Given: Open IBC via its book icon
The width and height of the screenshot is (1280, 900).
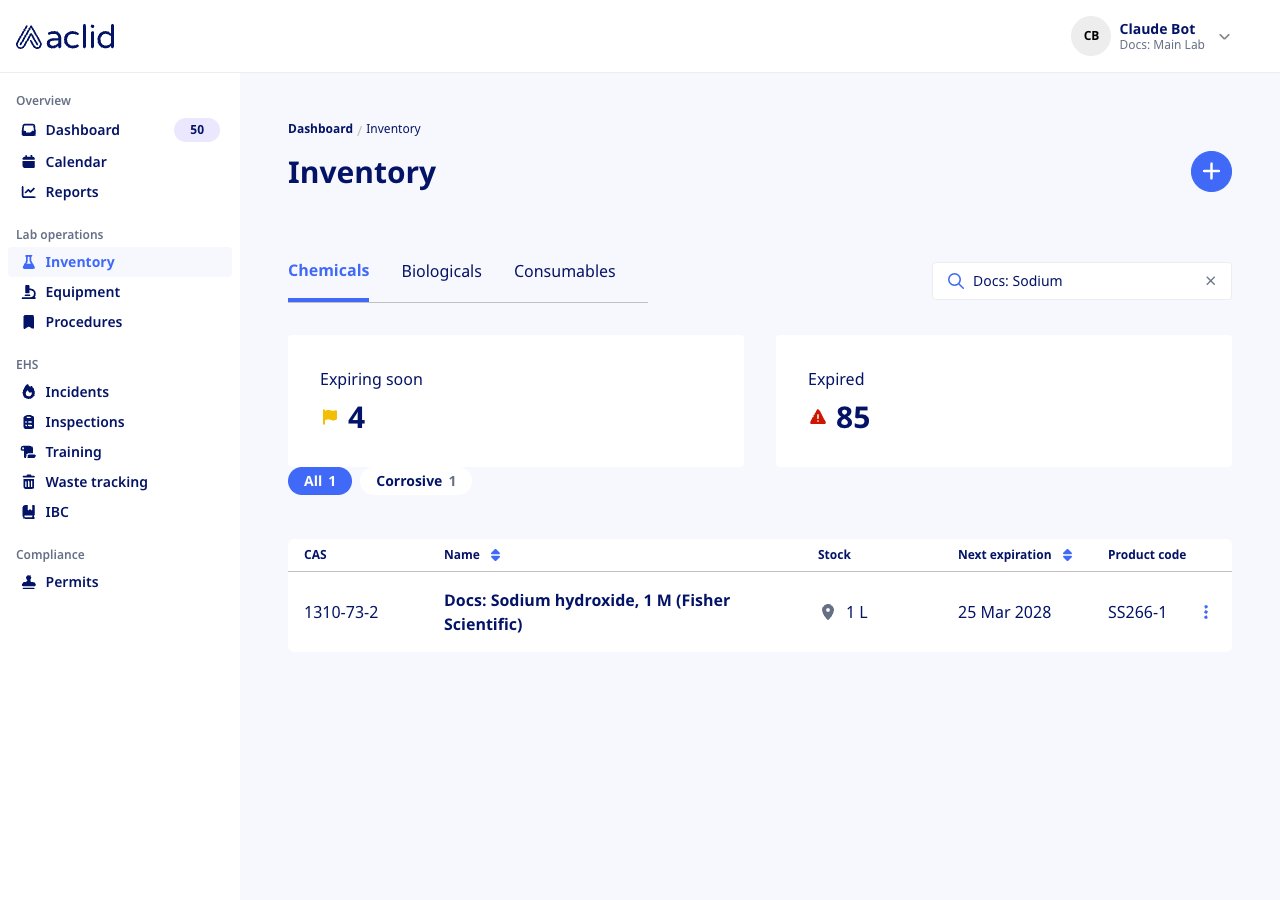Looking at the screenshot, I should pyautogui.click(x=29, y=512).
